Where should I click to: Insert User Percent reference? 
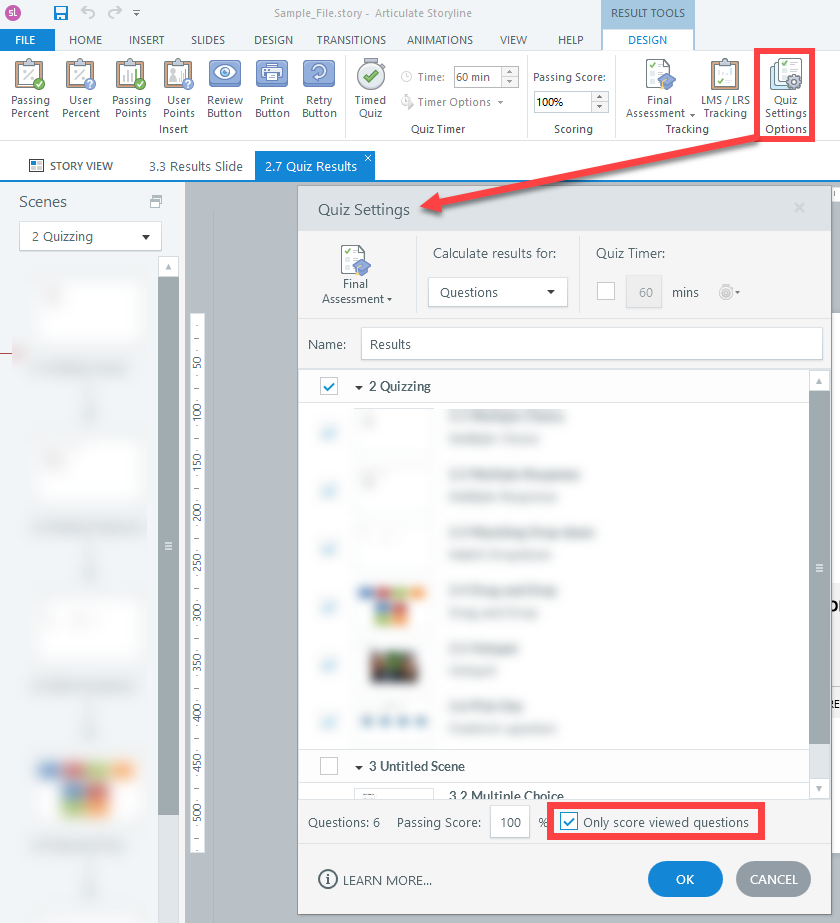coord(81,89)
